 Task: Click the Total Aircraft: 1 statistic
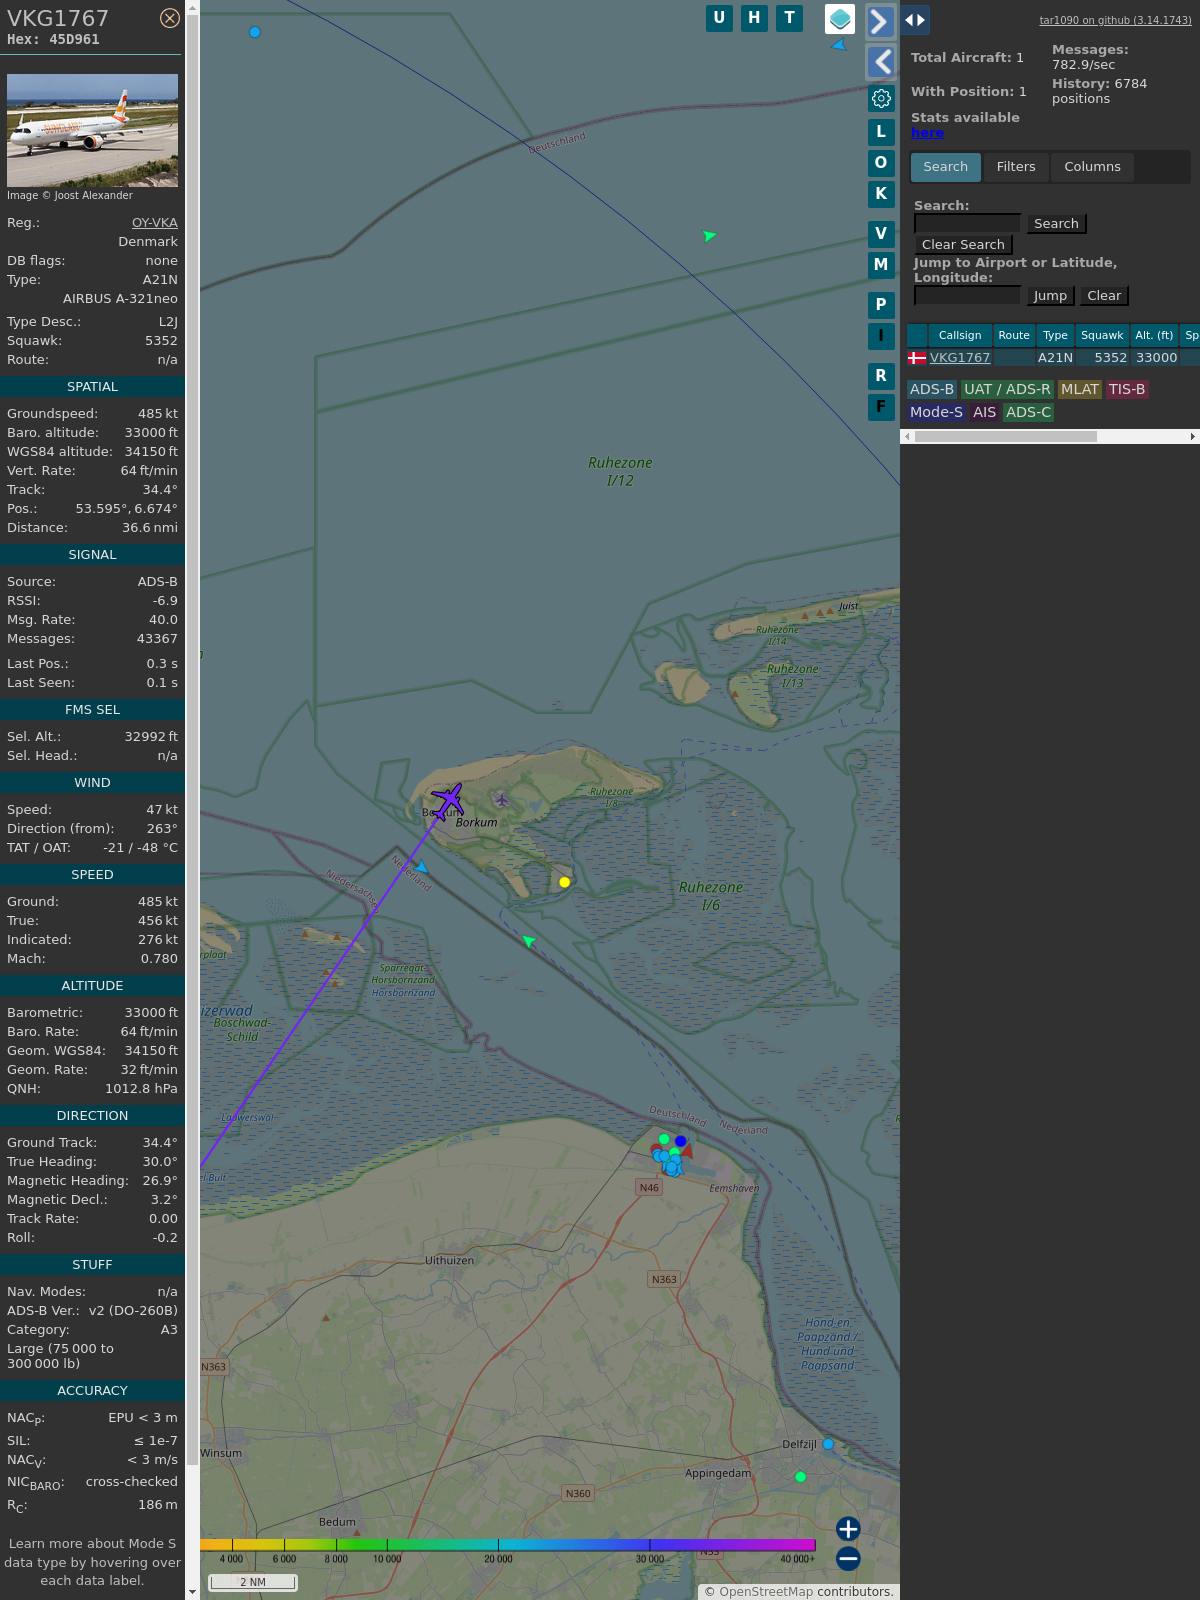click(967, 58)
